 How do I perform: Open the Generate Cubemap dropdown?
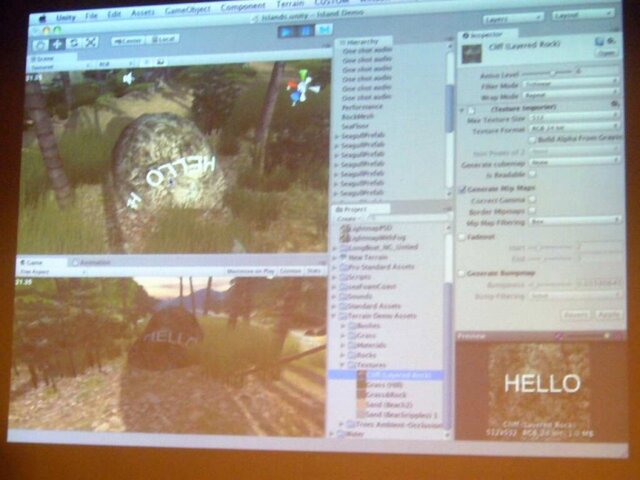[x=575, y=162]
